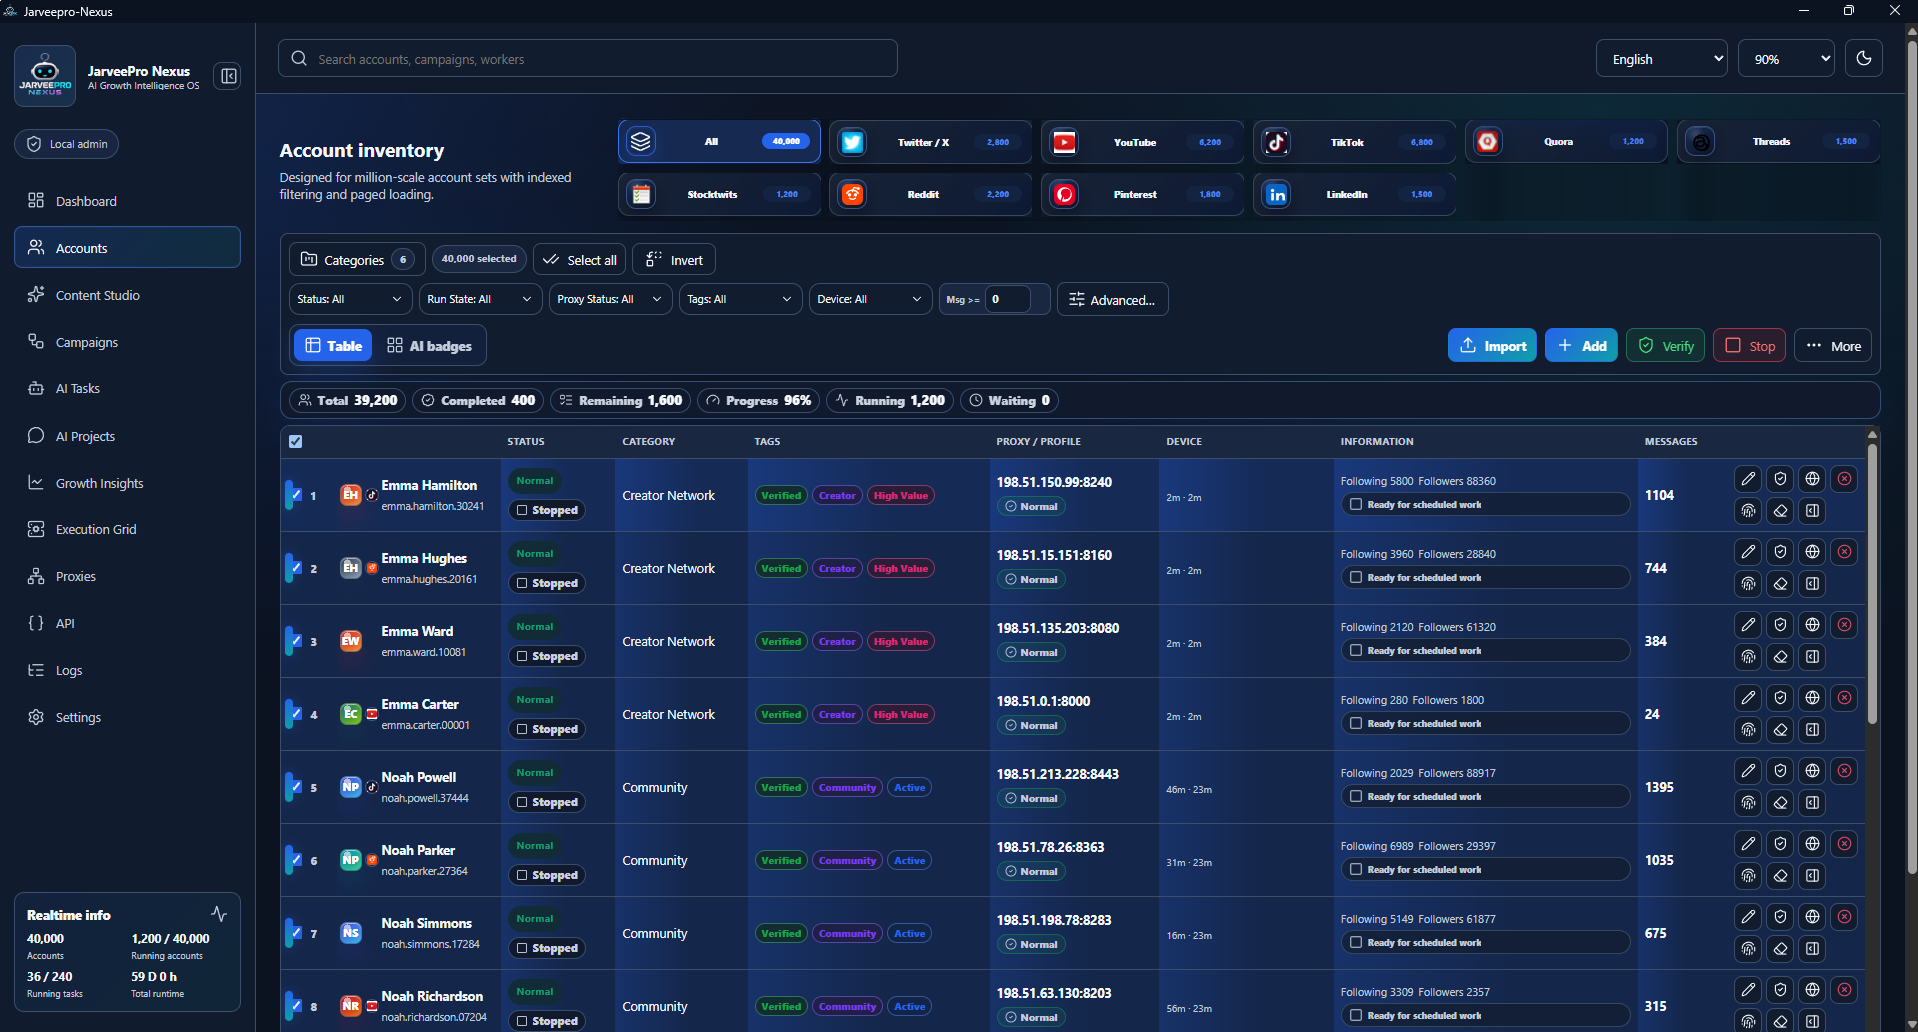Switch to the Table view tab
Screen dimensions: 1918x1032
click(333, 346)
